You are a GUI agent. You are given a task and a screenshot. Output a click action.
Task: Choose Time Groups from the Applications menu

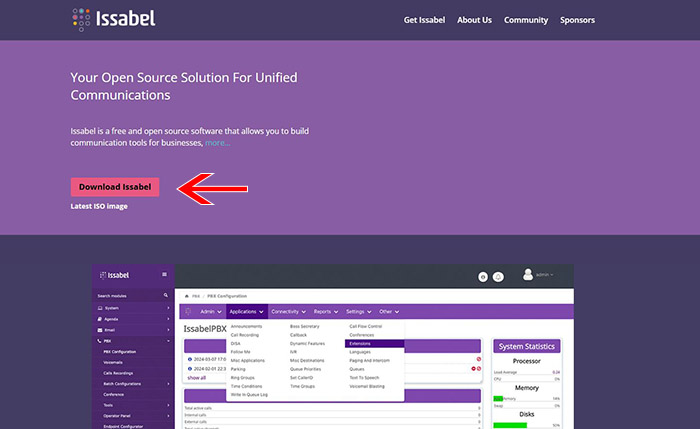302,386
